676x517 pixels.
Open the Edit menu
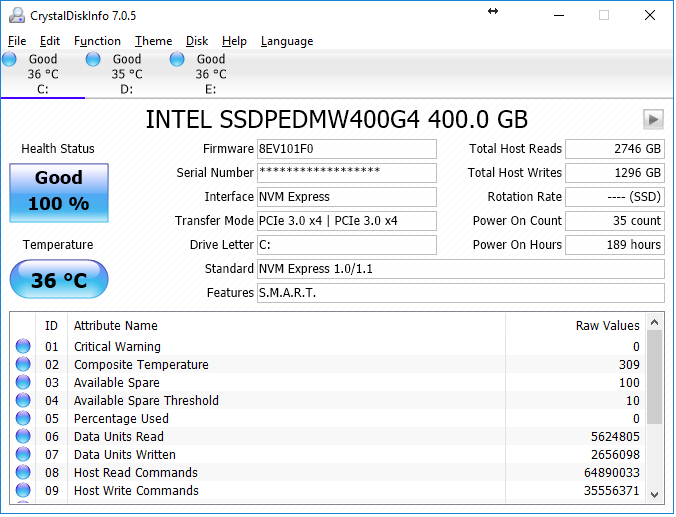point(50,41)
